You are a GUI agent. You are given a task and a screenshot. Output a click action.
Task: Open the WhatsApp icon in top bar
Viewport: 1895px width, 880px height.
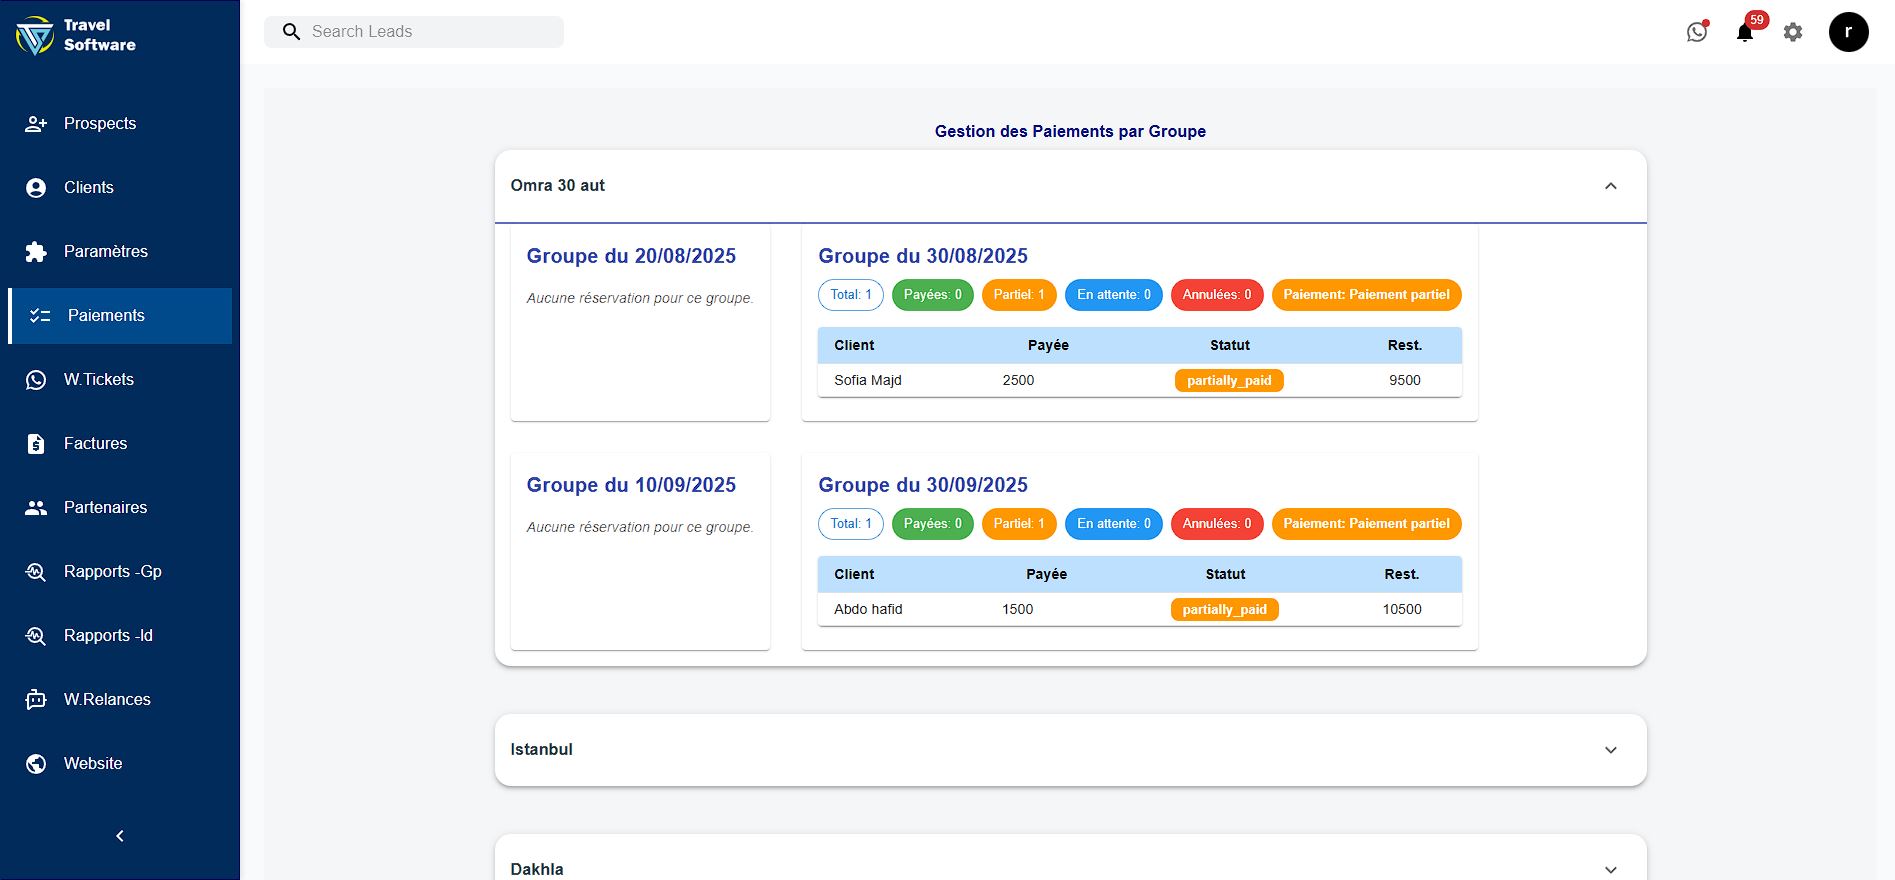(x=1697, y=32)
